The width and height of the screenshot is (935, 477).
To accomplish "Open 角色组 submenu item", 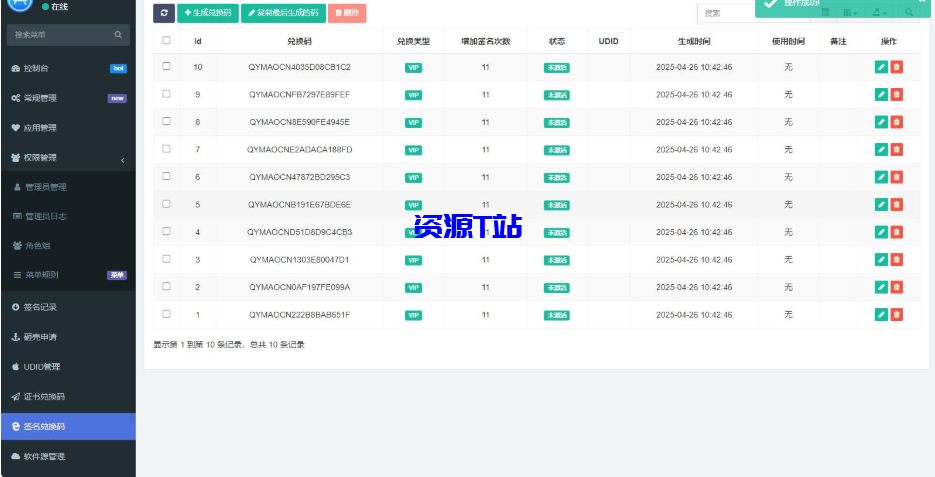I will pyautogui.click(x=68, y=246).
